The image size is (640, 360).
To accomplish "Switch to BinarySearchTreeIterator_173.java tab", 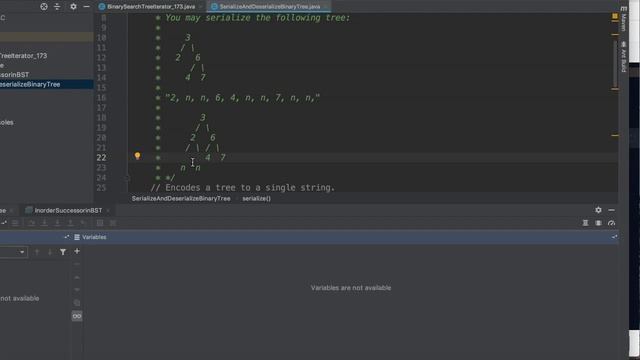I will pyautogui.click(x=150, y=7).
